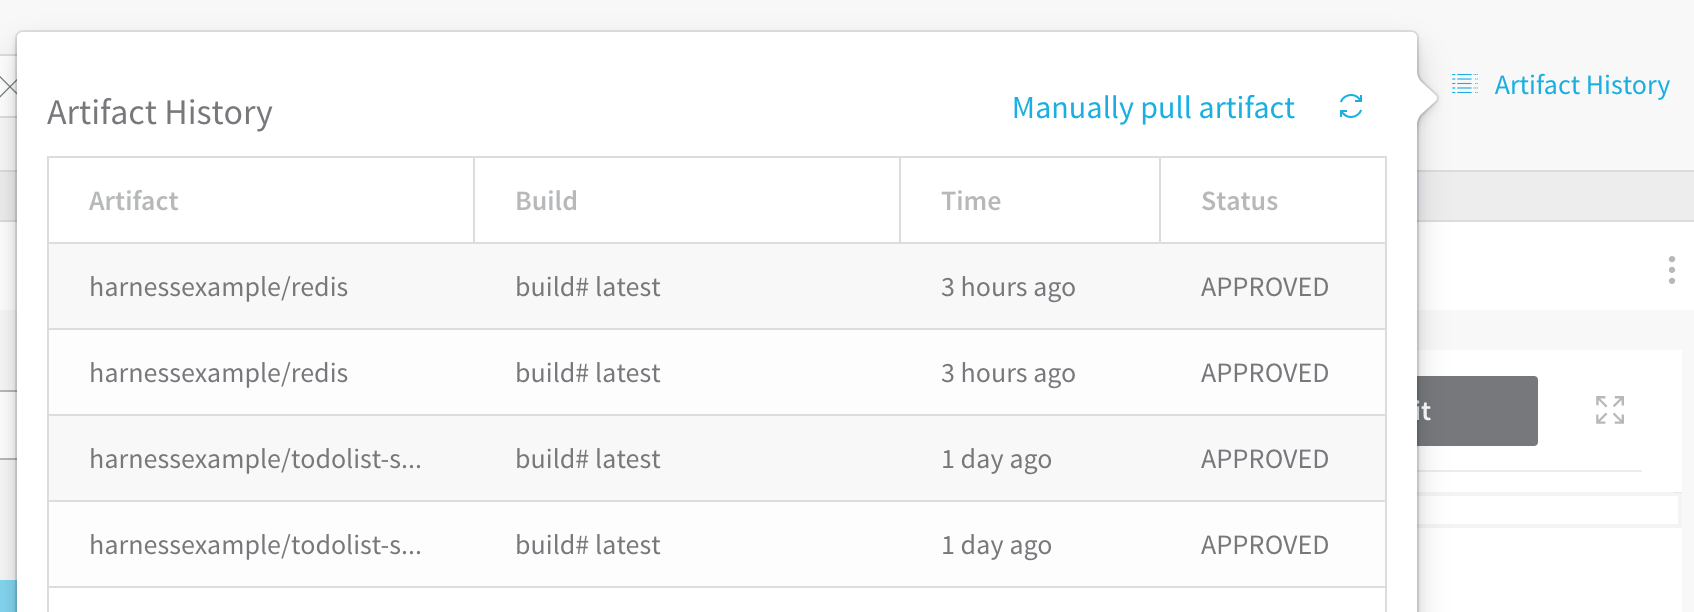The image size is (1694, 612).
Task: Click APPROVED status in the second row
Action: (x=1265, y=373)
